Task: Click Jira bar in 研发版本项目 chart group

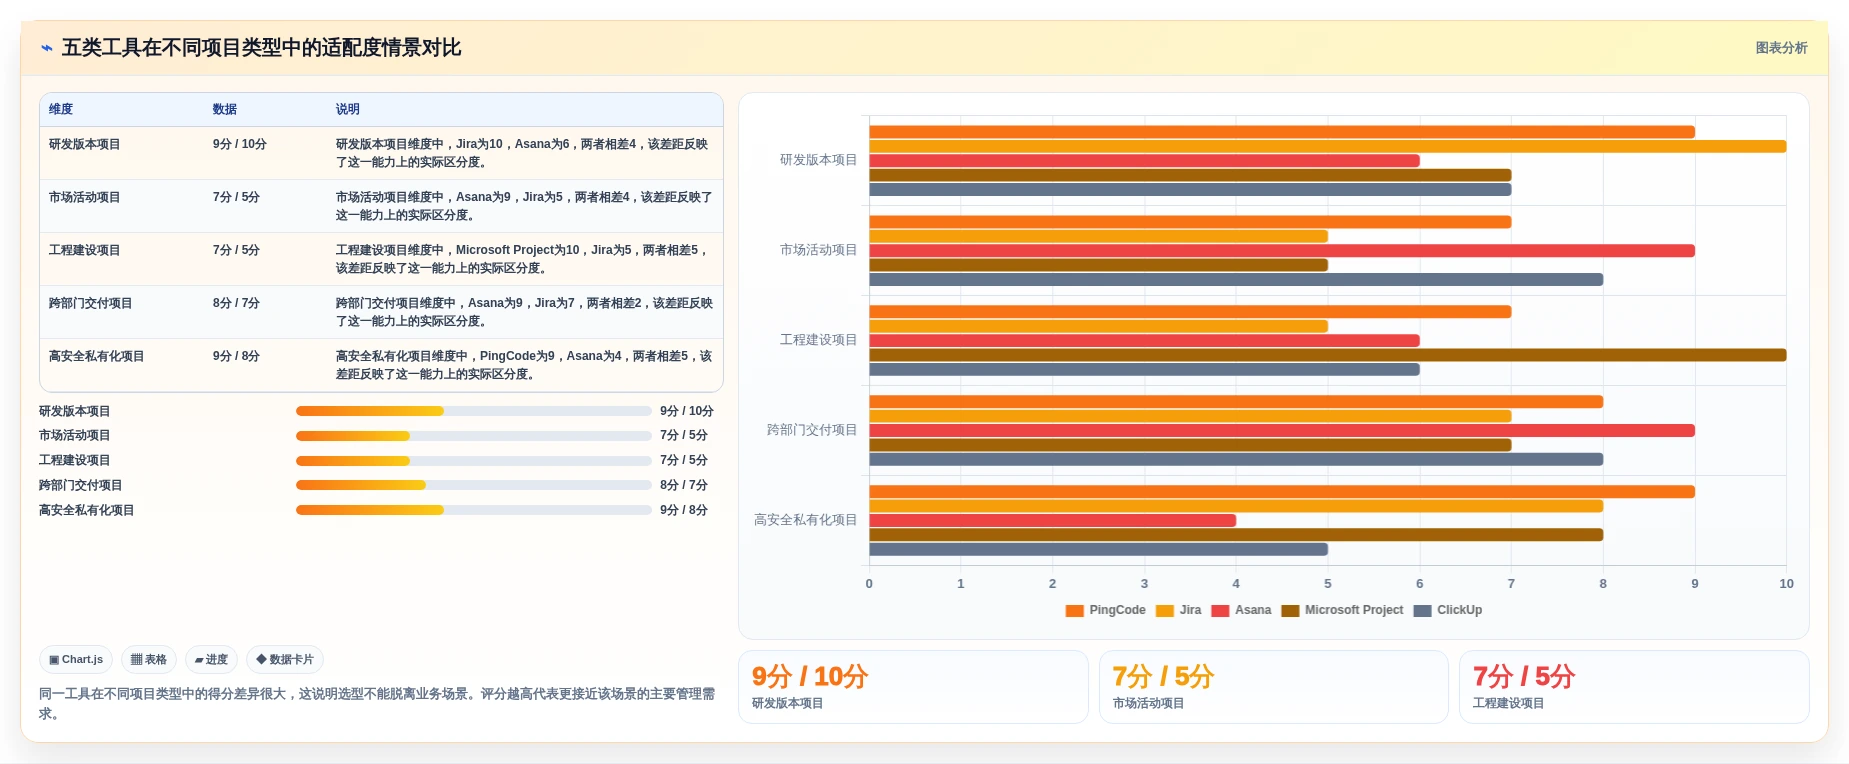Action: click(x=1327, y=146)
